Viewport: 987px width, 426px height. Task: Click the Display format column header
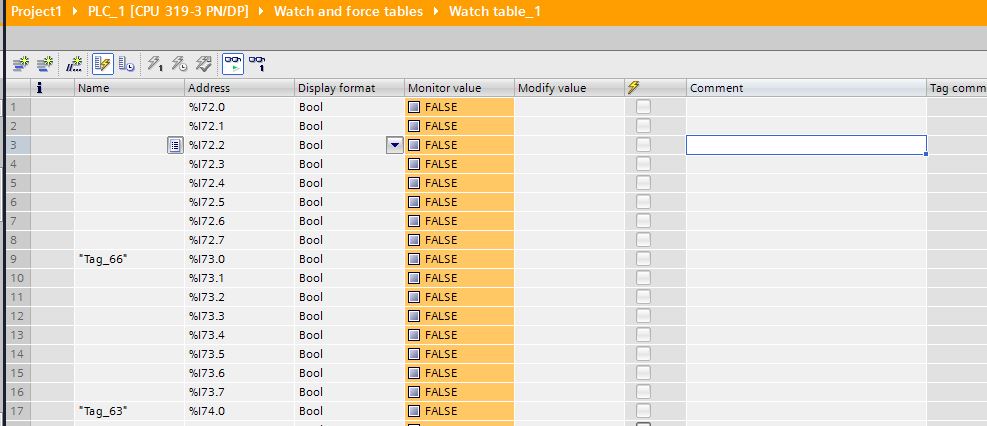pos(349,88)
